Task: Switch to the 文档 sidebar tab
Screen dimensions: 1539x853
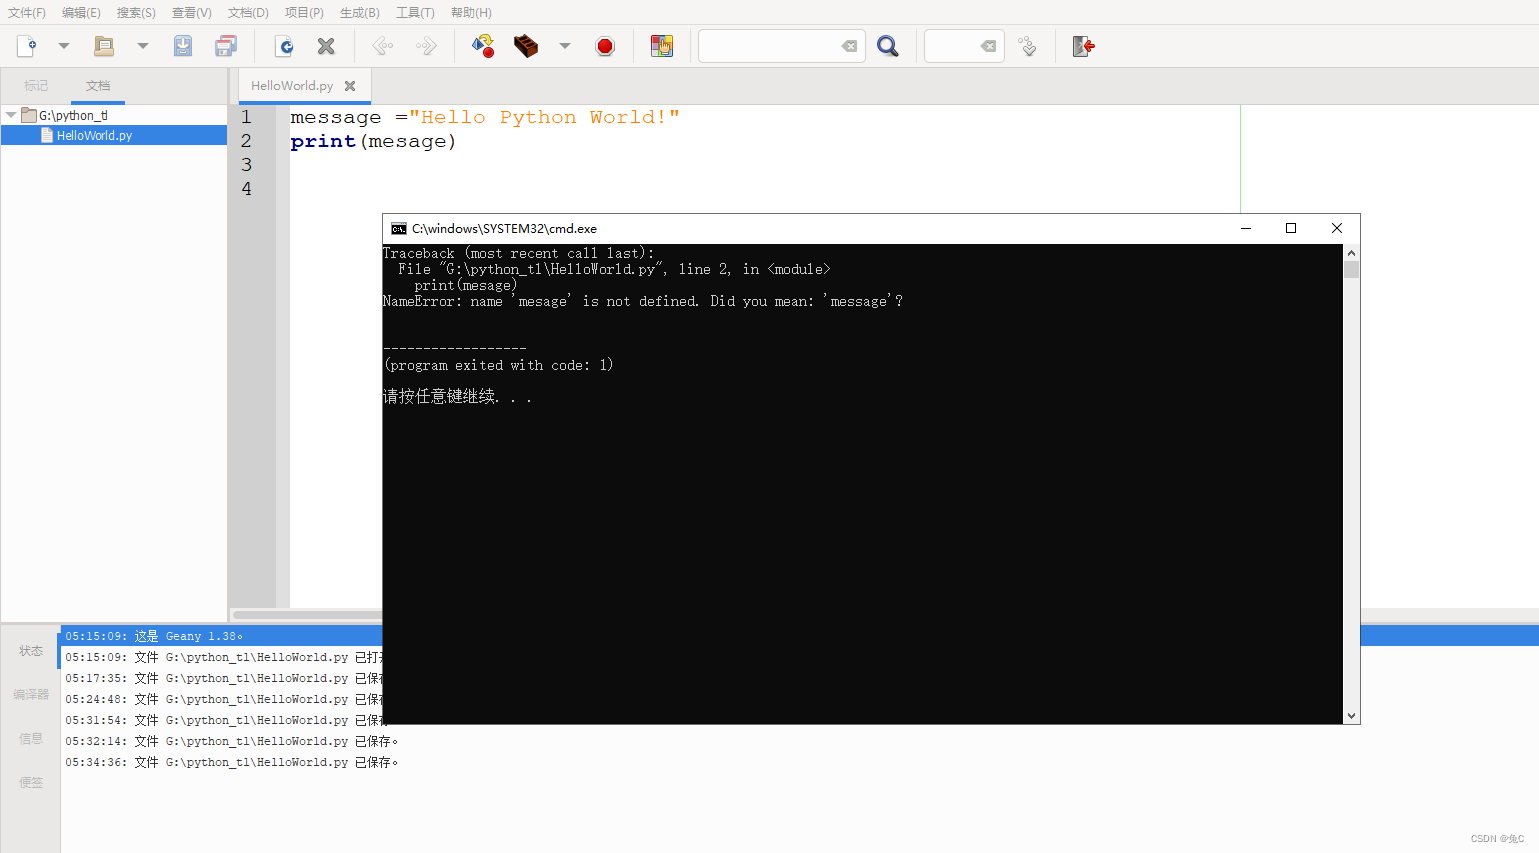Action: click(x=98, y=86)
